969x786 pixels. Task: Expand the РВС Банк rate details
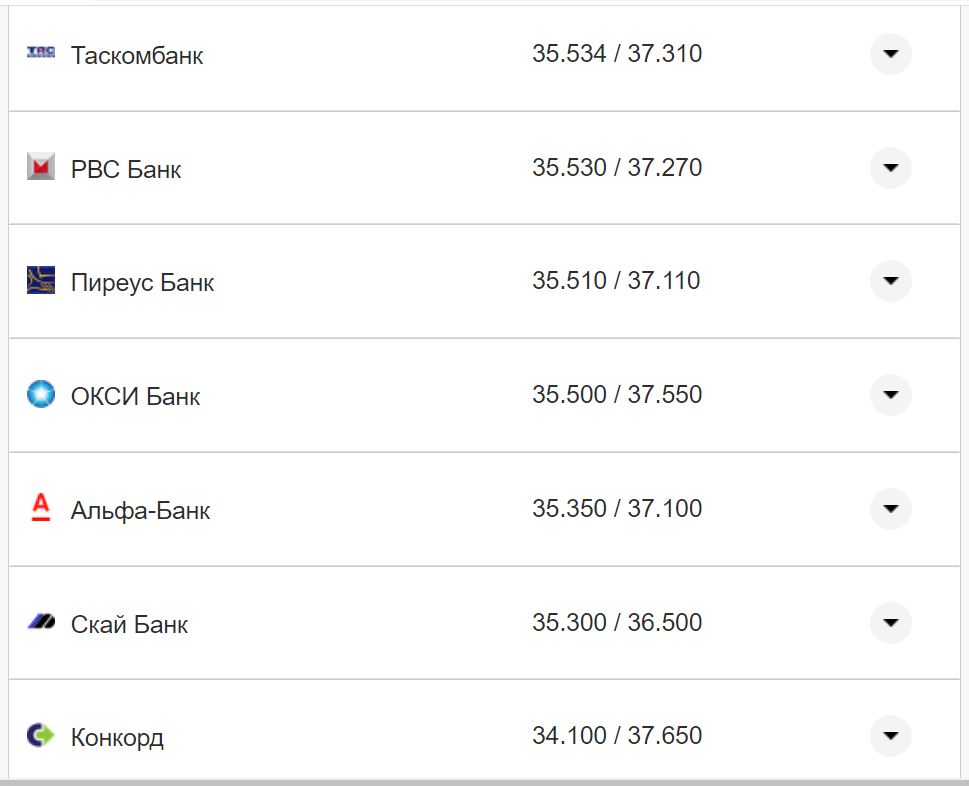[x=890, y=167]
